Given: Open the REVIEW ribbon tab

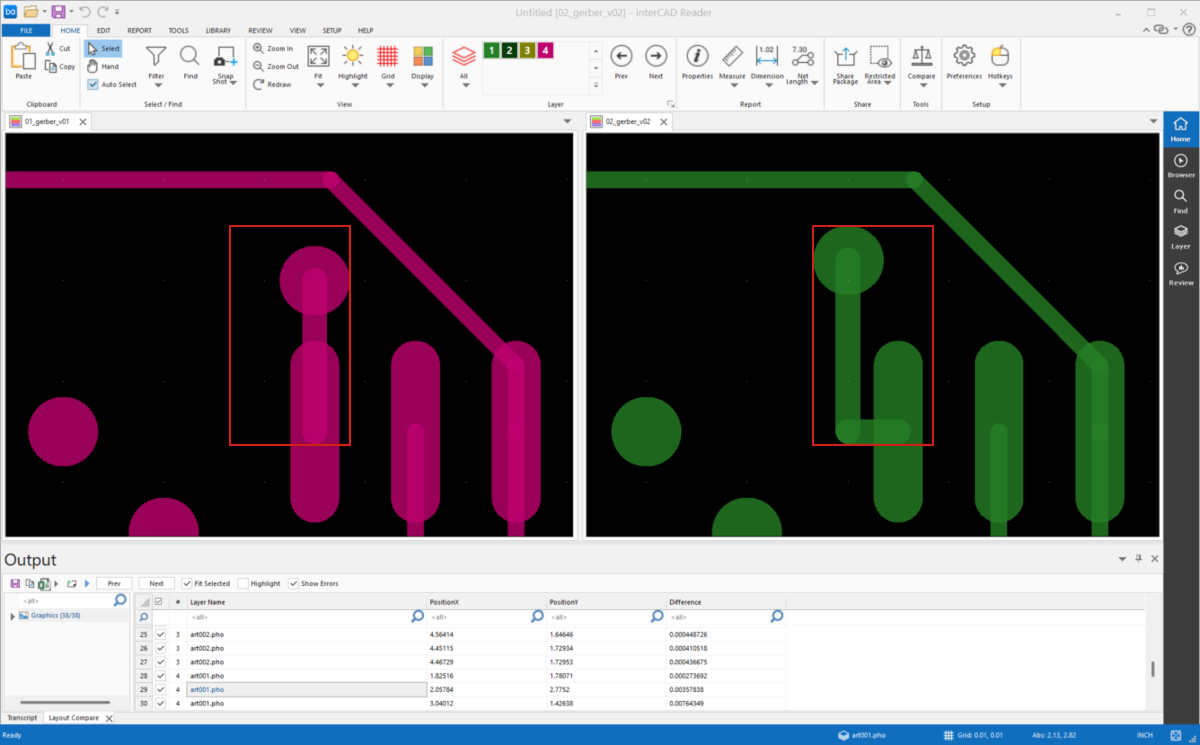Looking at the screenshot, I should pos(260,31).
